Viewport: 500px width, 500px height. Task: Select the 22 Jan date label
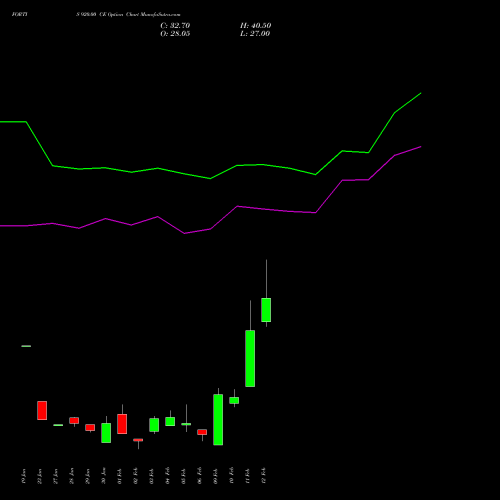point(40,476)
